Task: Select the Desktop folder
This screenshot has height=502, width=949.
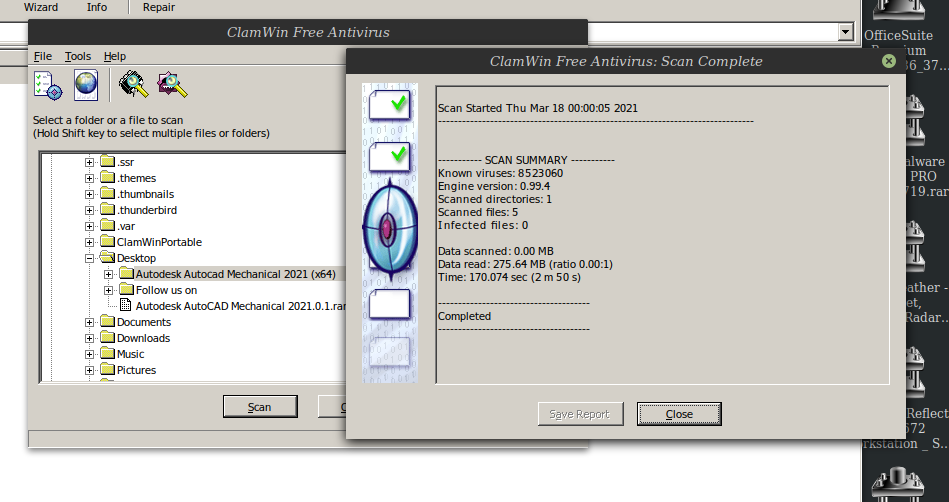Action: pos(136,258)
